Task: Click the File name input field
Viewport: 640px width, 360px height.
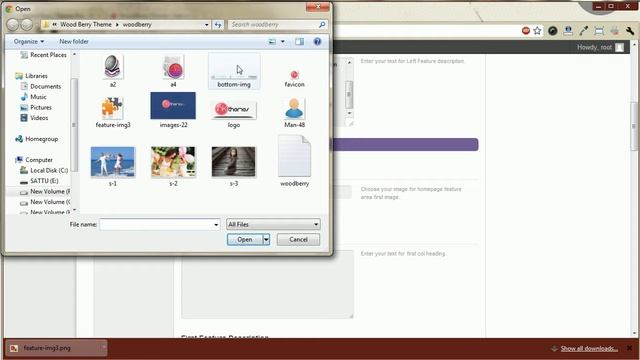Action: click(x=156, y=224)
